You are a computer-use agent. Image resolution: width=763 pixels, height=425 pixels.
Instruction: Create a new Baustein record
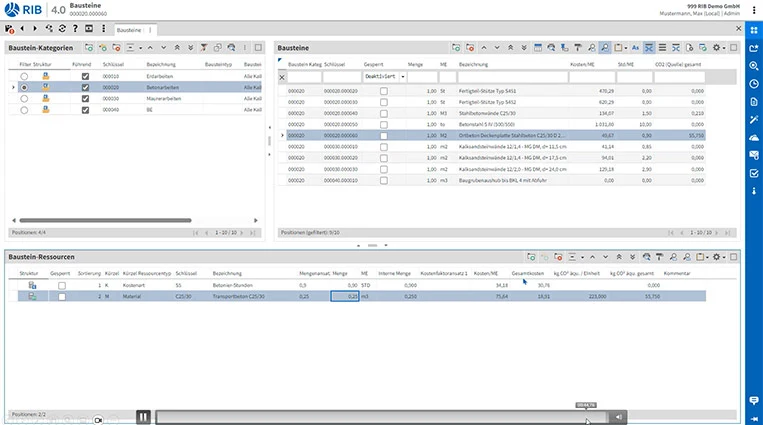point(456,48)
